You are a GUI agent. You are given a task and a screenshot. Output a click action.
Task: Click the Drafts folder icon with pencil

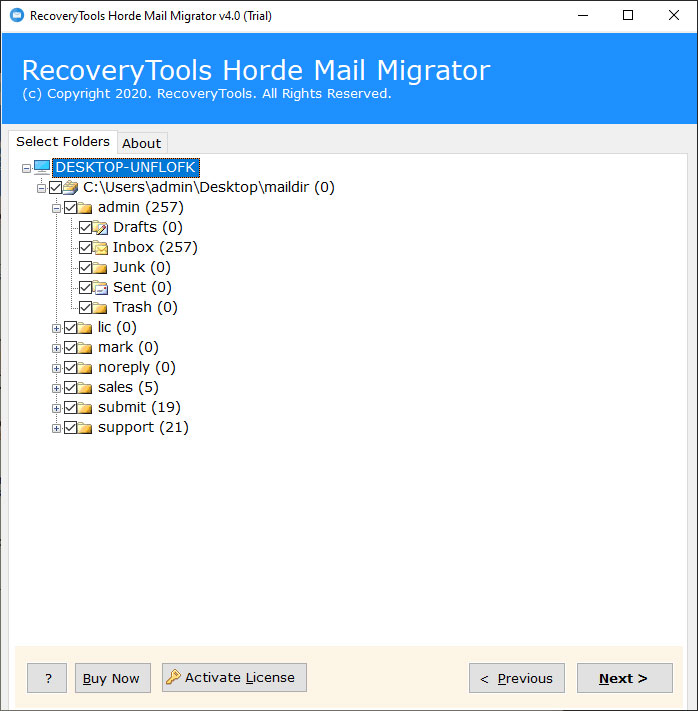click(100, 228)
